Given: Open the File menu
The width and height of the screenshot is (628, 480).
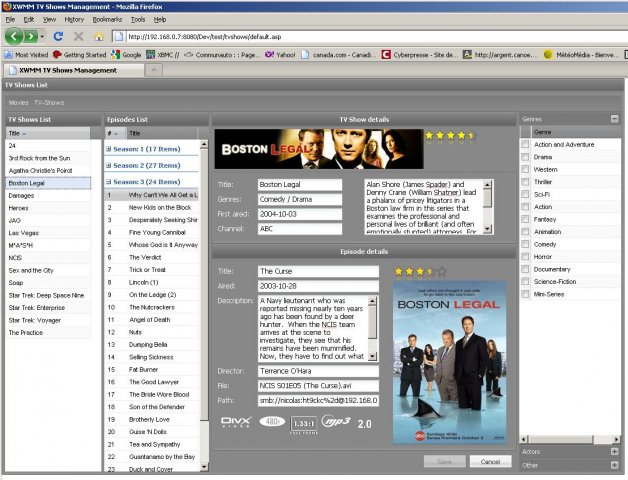Looking at the screenshot, I should (10, 19).
